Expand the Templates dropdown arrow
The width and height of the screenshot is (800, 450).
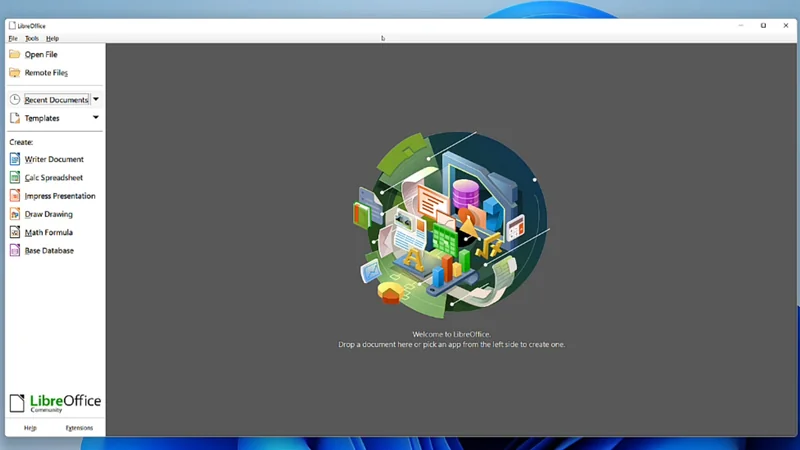[96, 118]
